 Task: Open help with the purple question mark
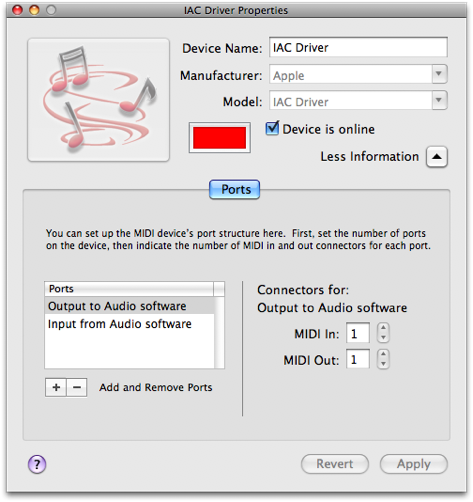[37, 464]
